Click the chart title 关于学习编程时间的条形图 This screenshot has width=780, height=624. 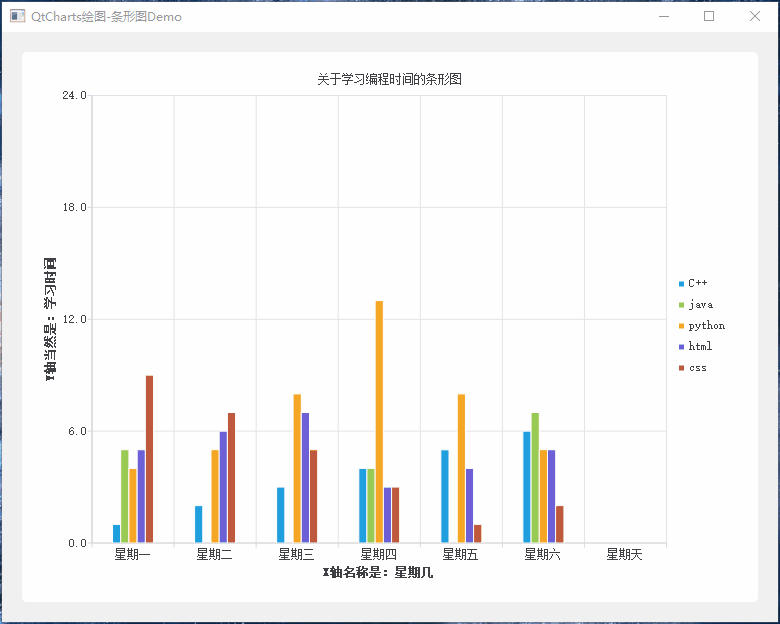[x=390, y=79]
